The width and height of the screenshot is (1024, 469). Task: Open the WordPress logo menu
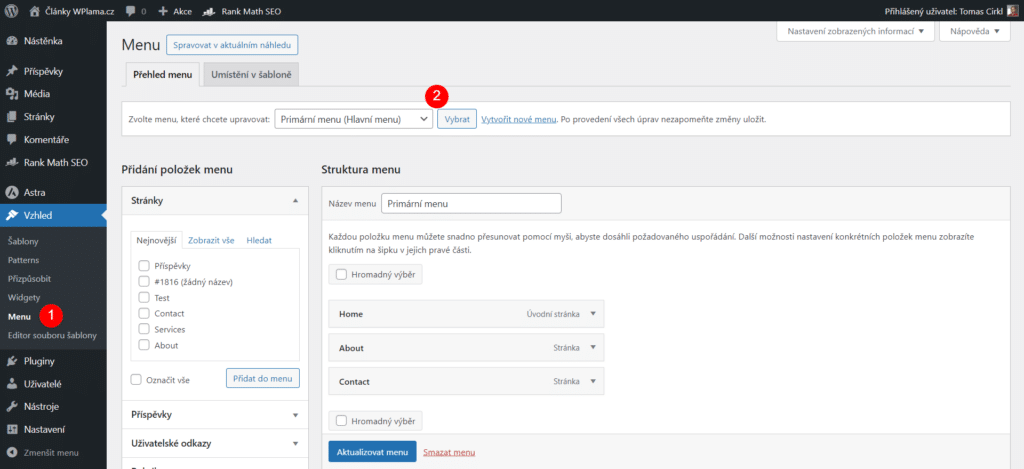(x=11, y=10)
